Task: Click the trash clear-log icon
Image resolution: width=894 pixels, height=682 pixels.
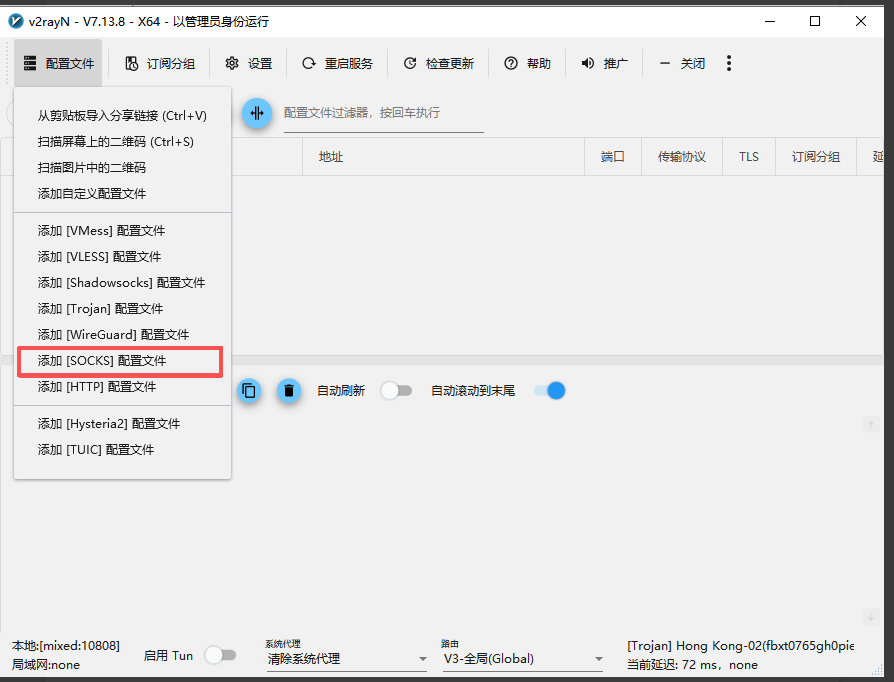Action: coord(289,391)
